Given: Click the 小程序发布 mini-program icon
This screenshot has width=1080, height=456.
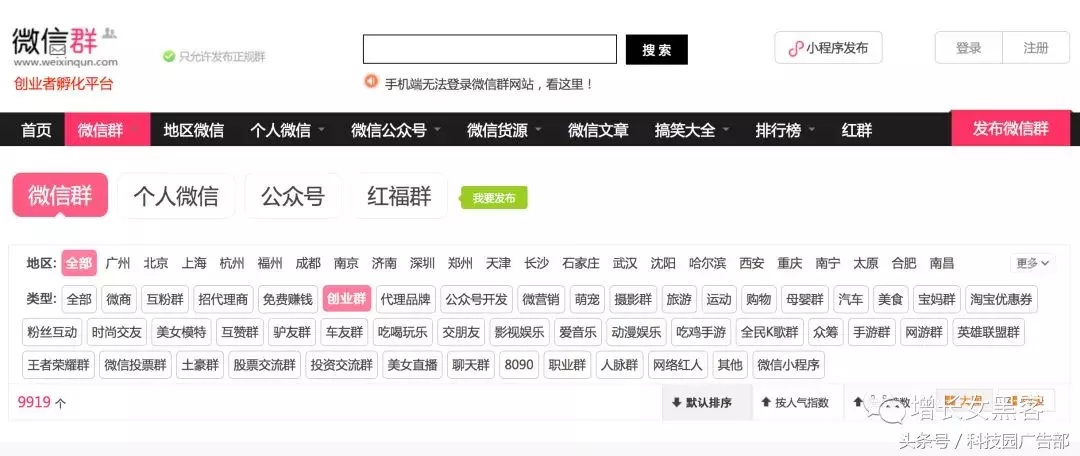Looking at the screenshot, I should point(796,48).
